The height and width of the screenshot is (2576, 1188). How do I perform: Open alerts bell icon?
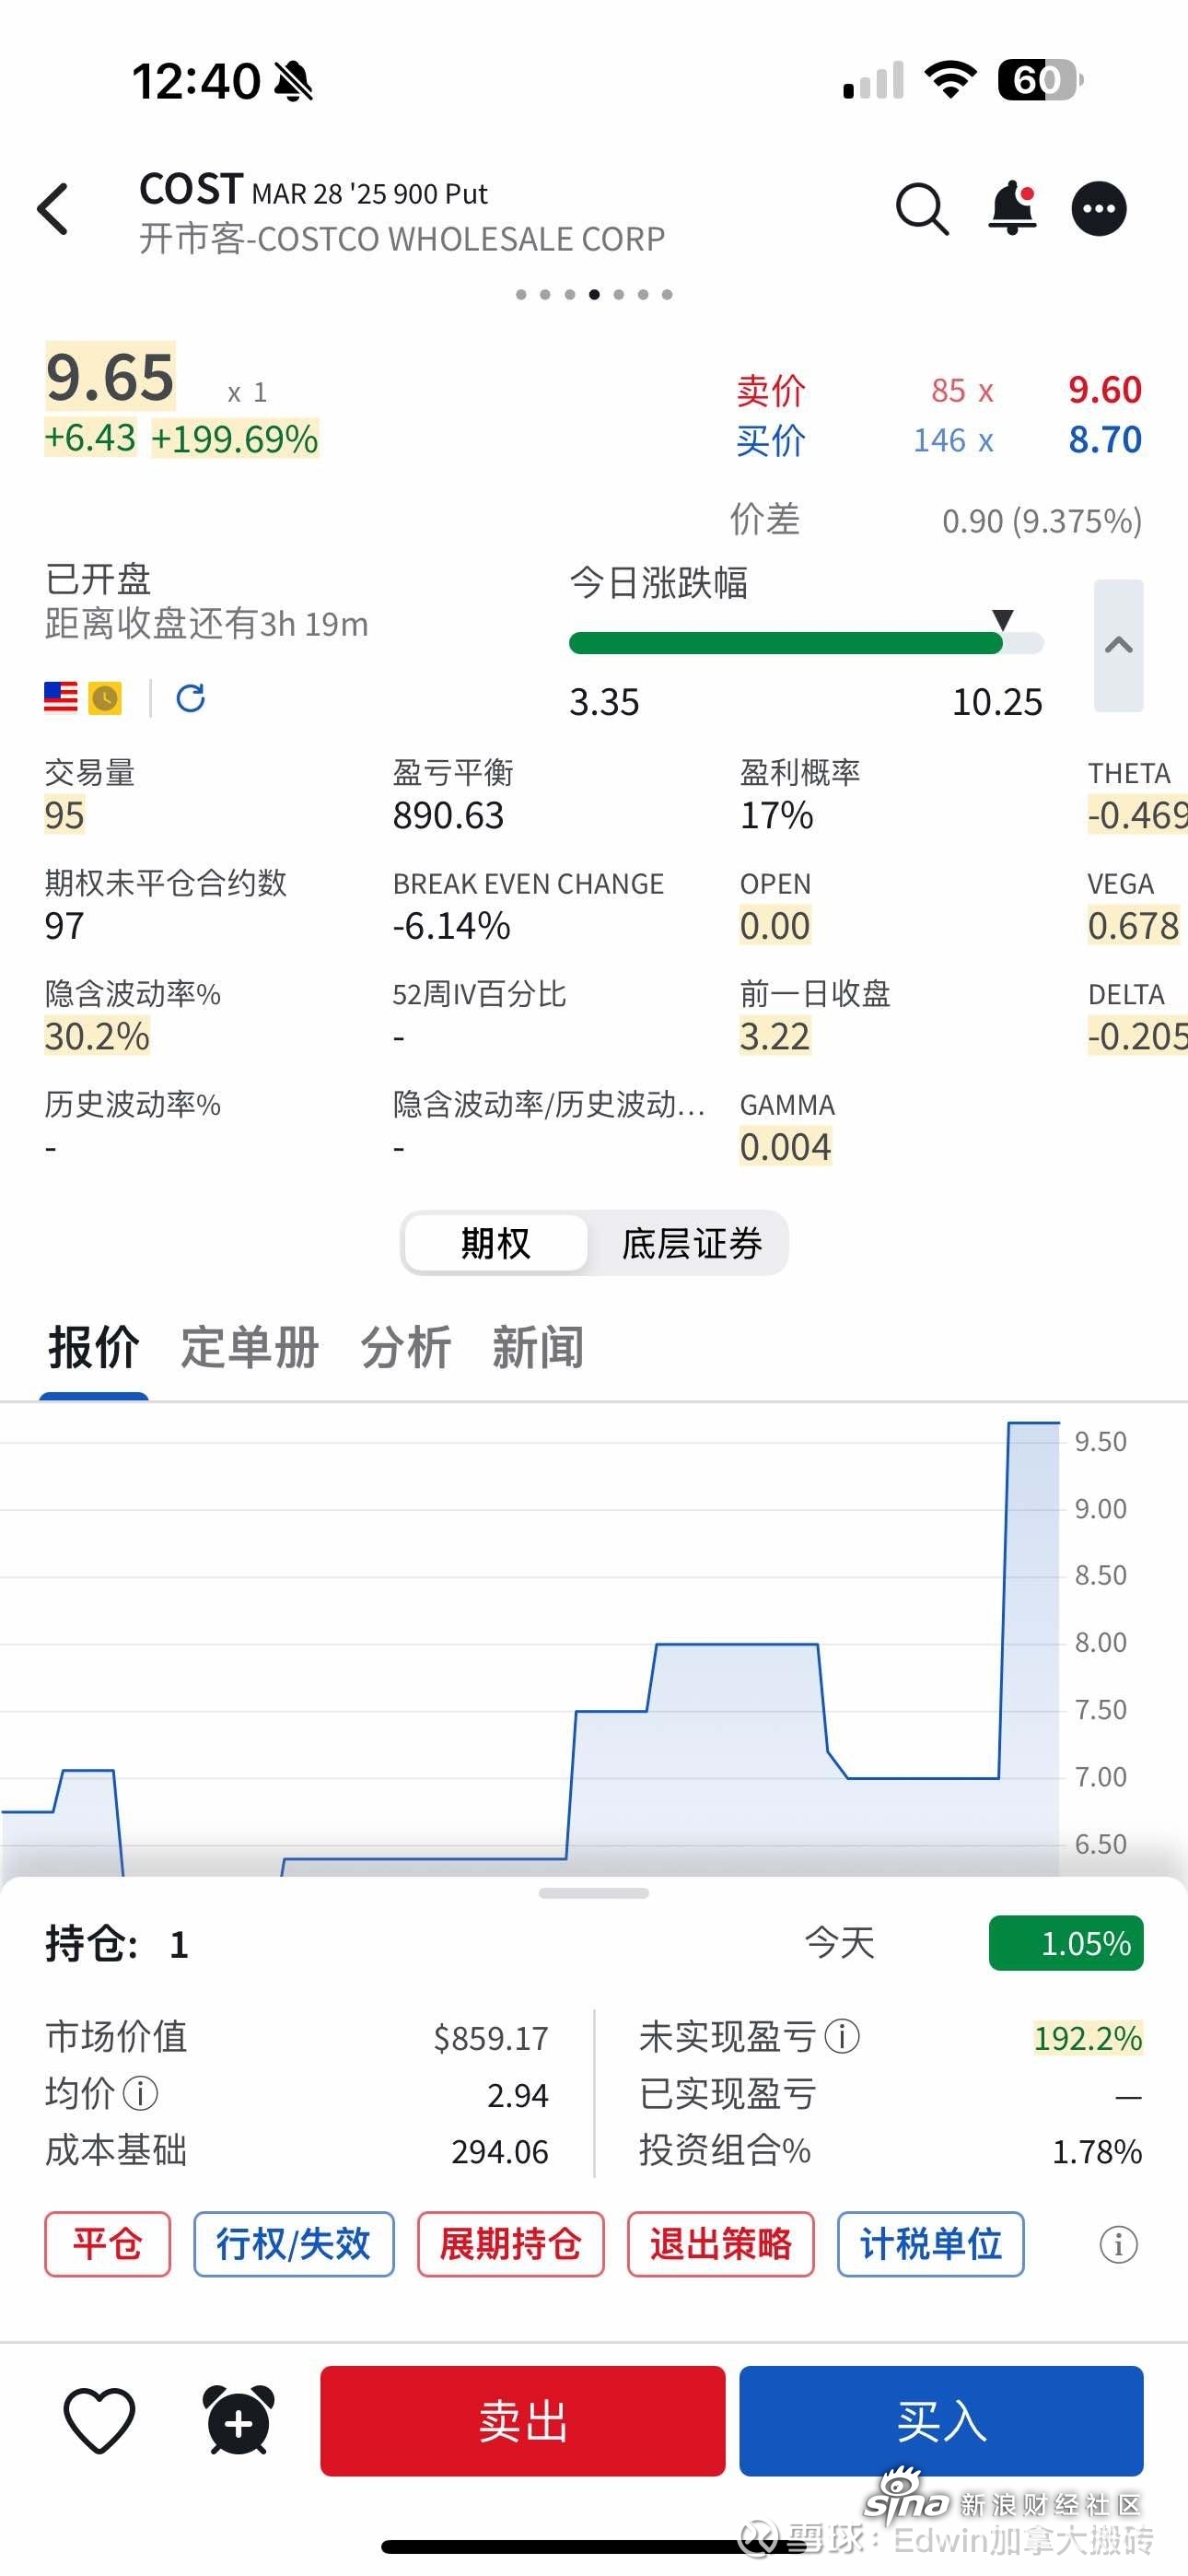tap(1012, 208)
